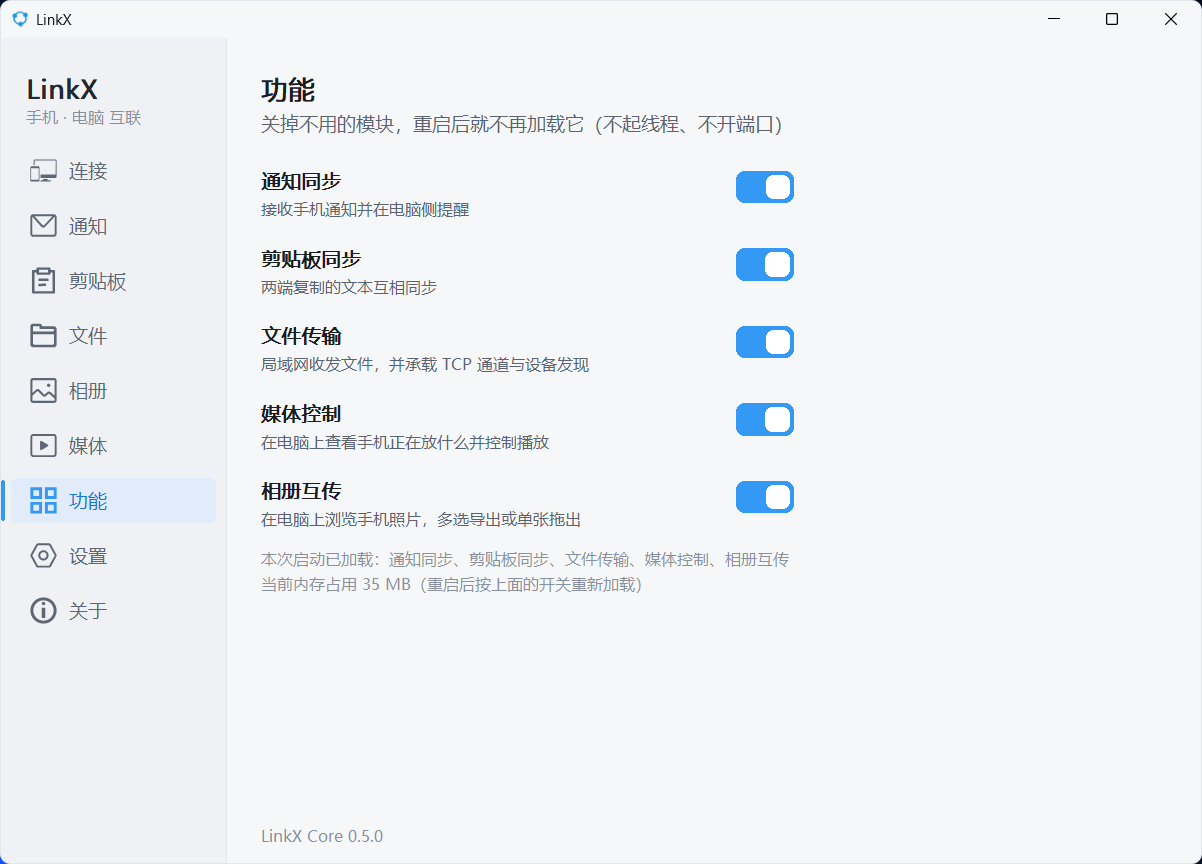Screen dimensions: 1202x864
Task: Click subtitle 关掉不用的模块 under heading
Action: tap(521, 125)
